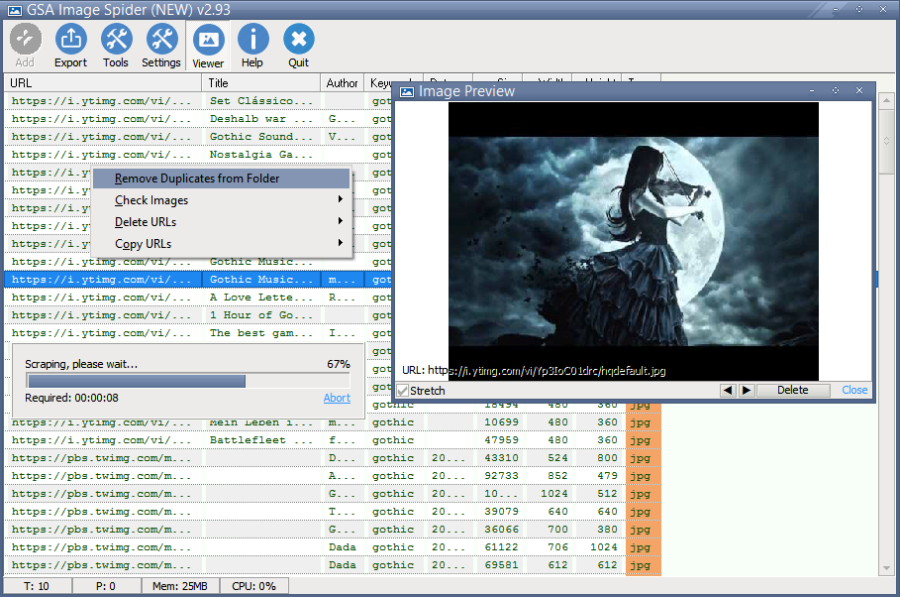This screenshot has width=900, height=597.
Task: Switch to the Viewer tab icon
Action: tap(208, 46)
